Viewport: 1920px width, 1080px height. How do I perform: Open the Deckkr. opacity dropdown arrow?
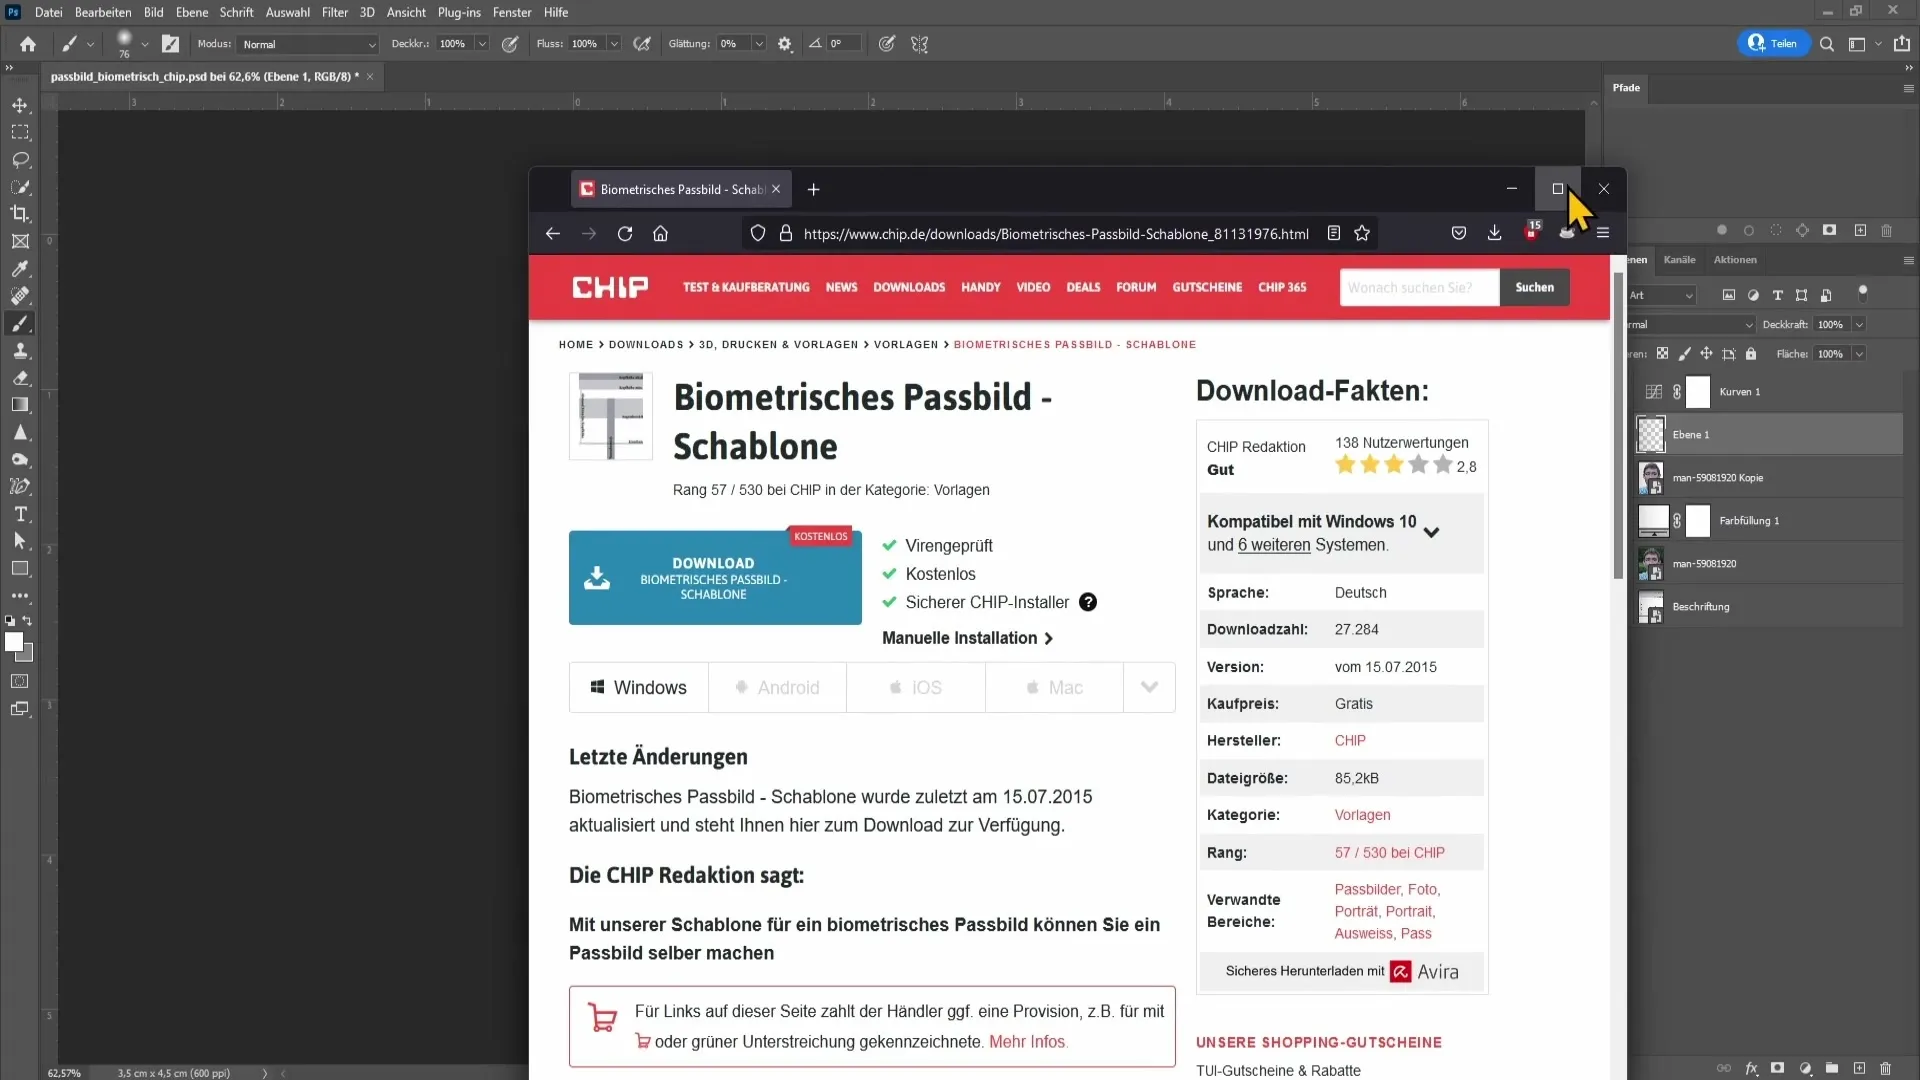coord(482,44)
